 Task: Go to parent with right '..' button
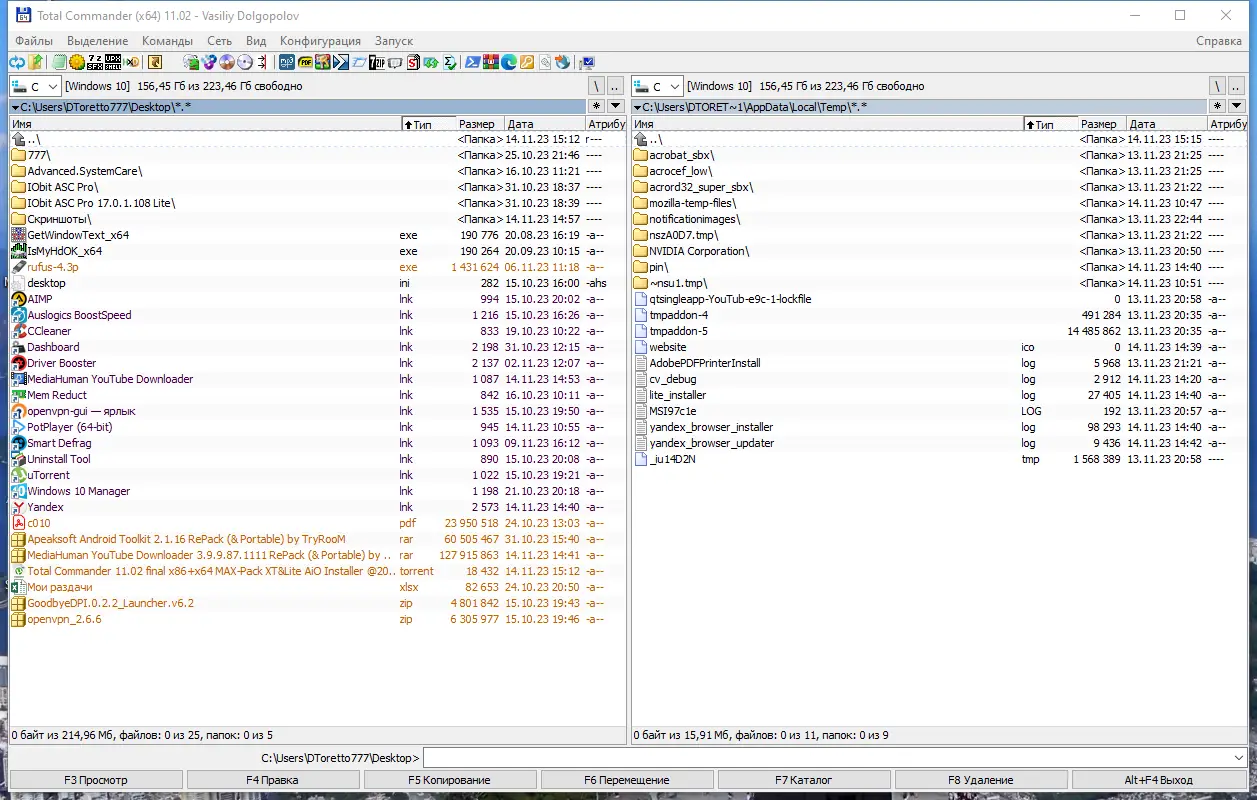tap(1238, 87)
